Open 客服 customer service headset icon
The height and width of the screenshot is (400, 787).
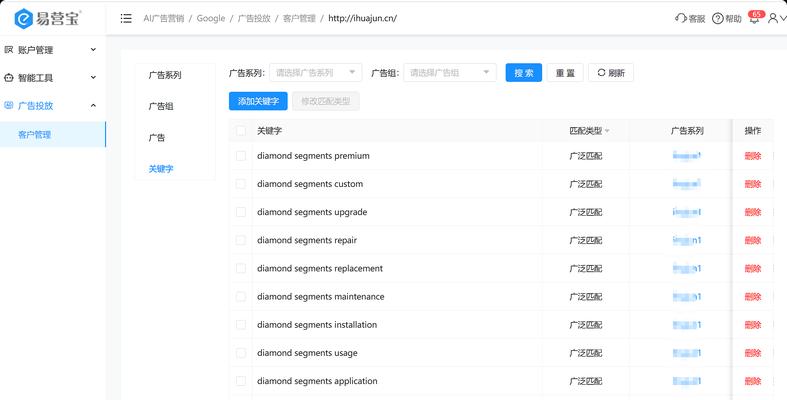point(681,19)
